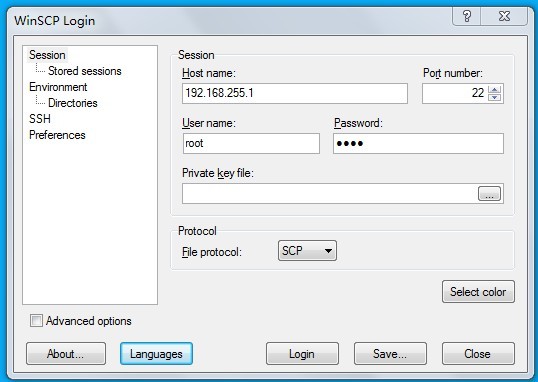
Task: Decrease port number with down arrow
Action: coord(494,97)
